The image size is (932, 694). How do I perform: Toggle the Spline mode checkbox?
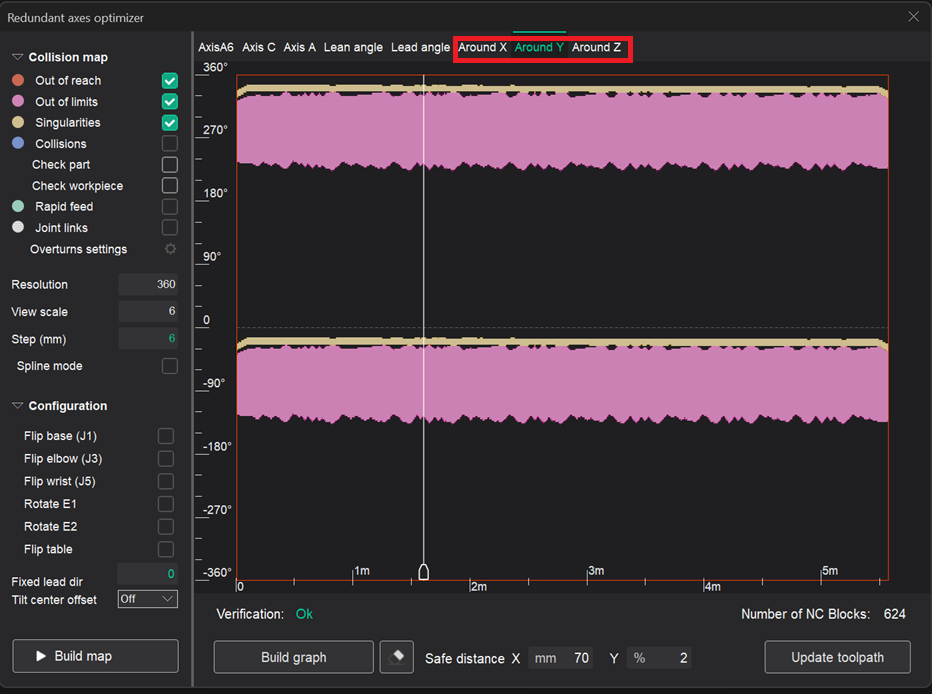pyautogui.click(x=170, y=366)
